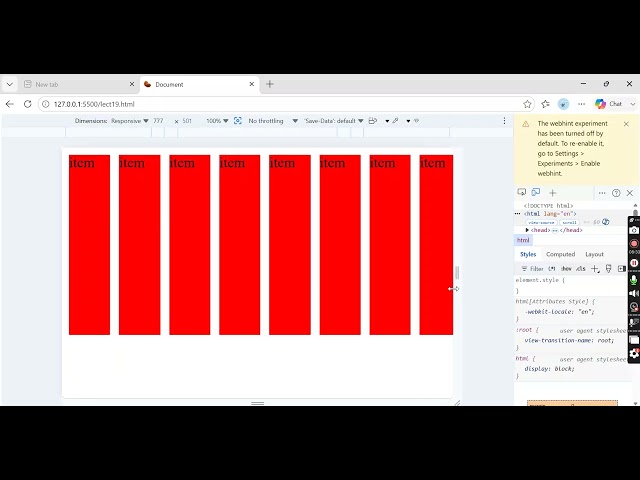Open the Responsive dimensions dropdown

point(129,121)
